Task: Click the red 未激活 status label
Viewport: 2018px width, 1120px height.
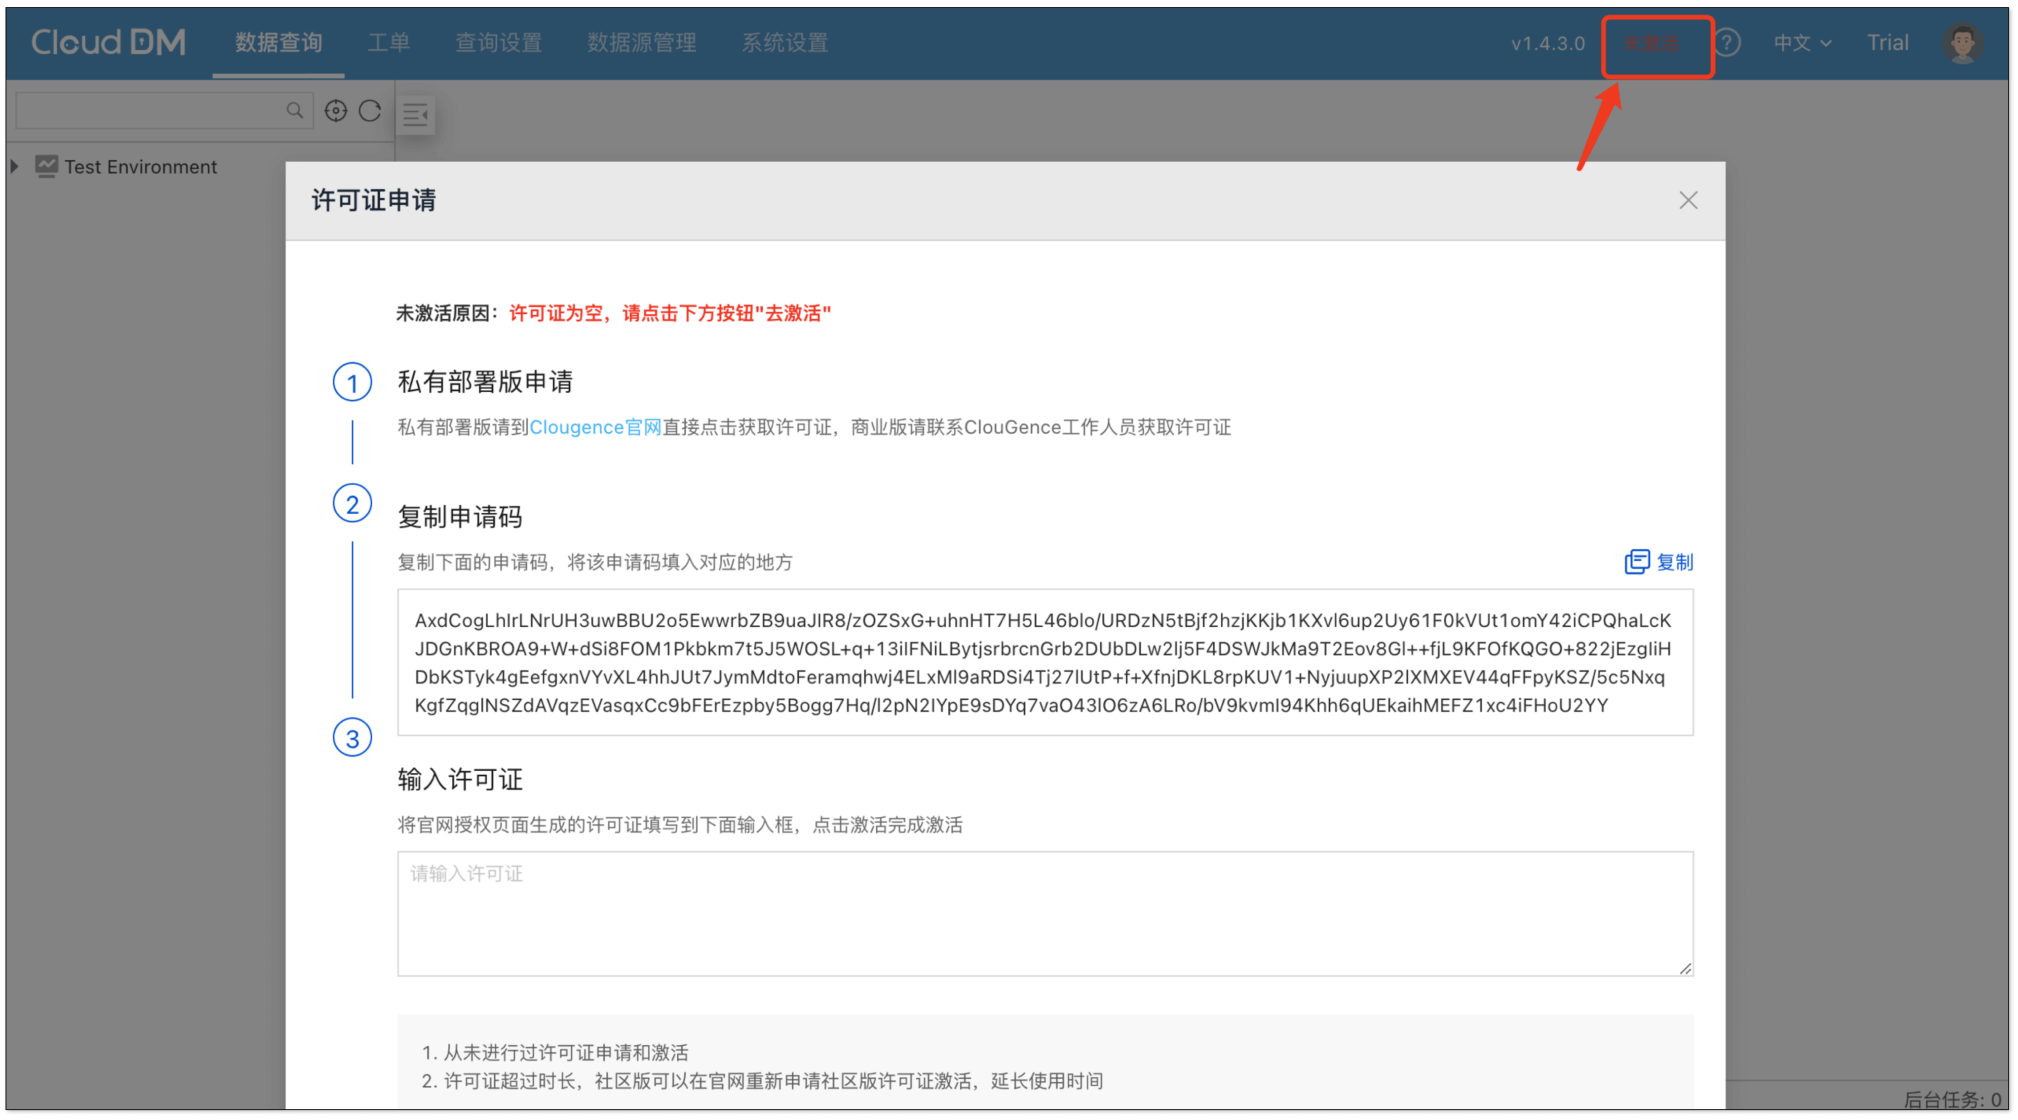Action: click(1652, 44)
